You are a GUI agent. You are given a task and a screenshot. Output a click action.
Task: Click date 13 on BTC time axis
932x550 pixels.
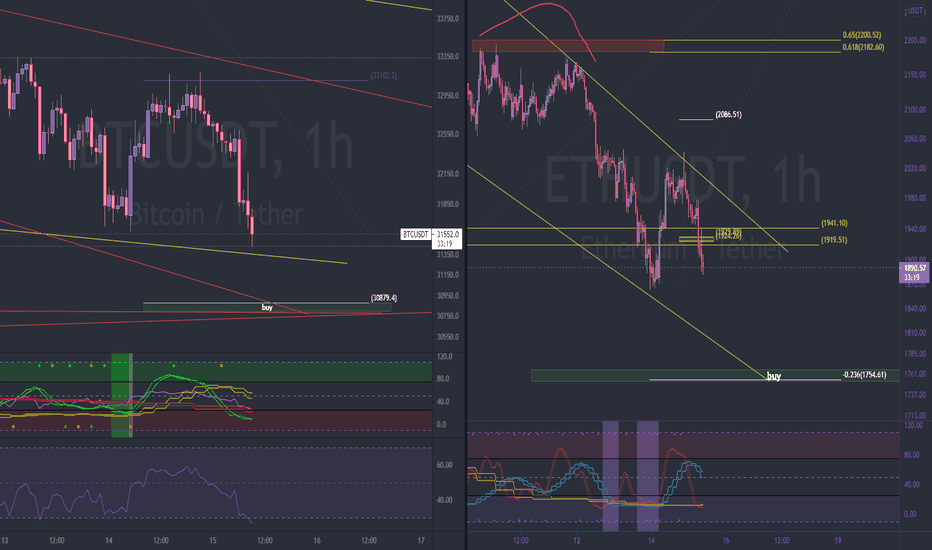click(x=5, y=540)
